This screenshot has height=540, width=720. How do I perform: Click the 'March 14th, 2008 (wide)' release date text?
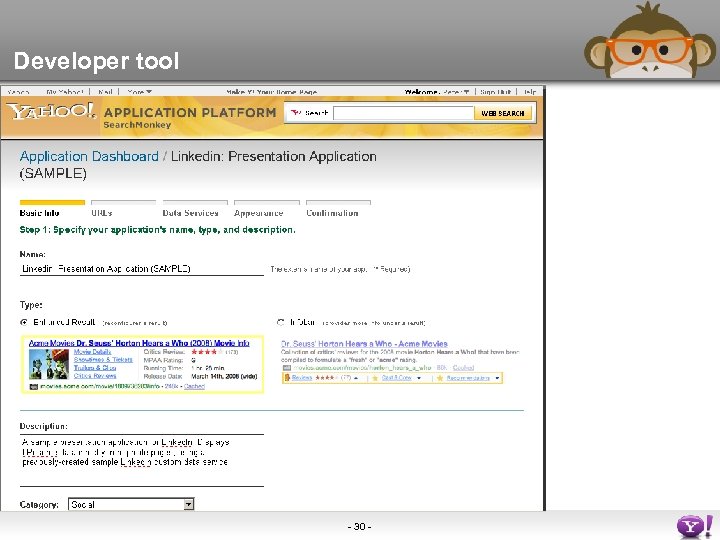click(224, 376)
